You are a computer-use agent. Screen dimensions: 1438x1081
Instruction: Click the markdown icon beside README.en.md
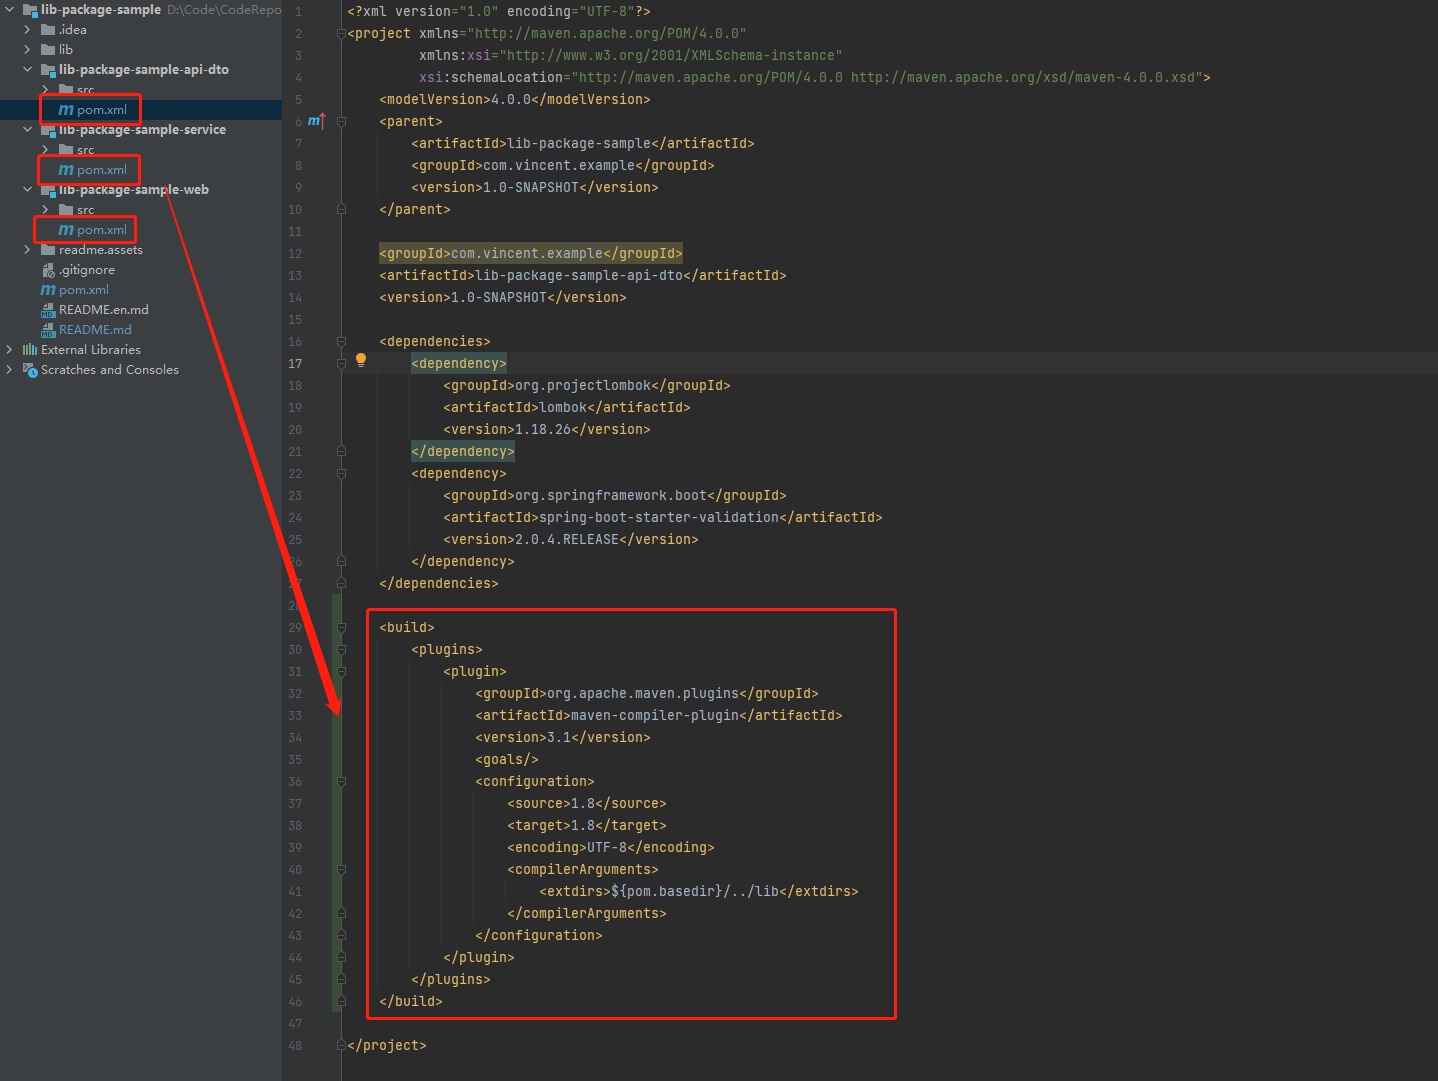48,309
